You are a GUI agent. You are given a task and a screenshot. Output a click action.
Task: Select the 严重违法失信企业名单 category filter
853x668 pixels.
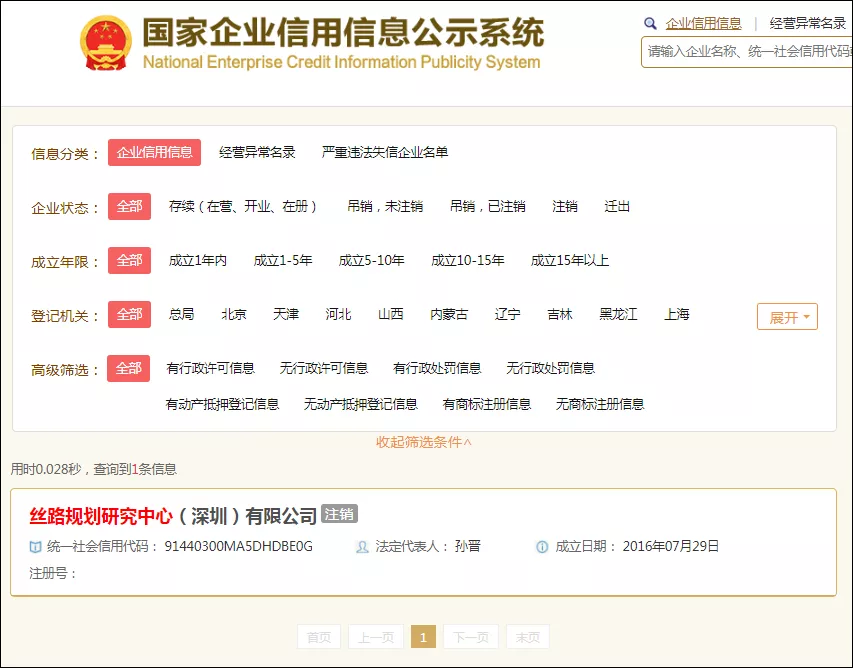click(x=385, y=152)
